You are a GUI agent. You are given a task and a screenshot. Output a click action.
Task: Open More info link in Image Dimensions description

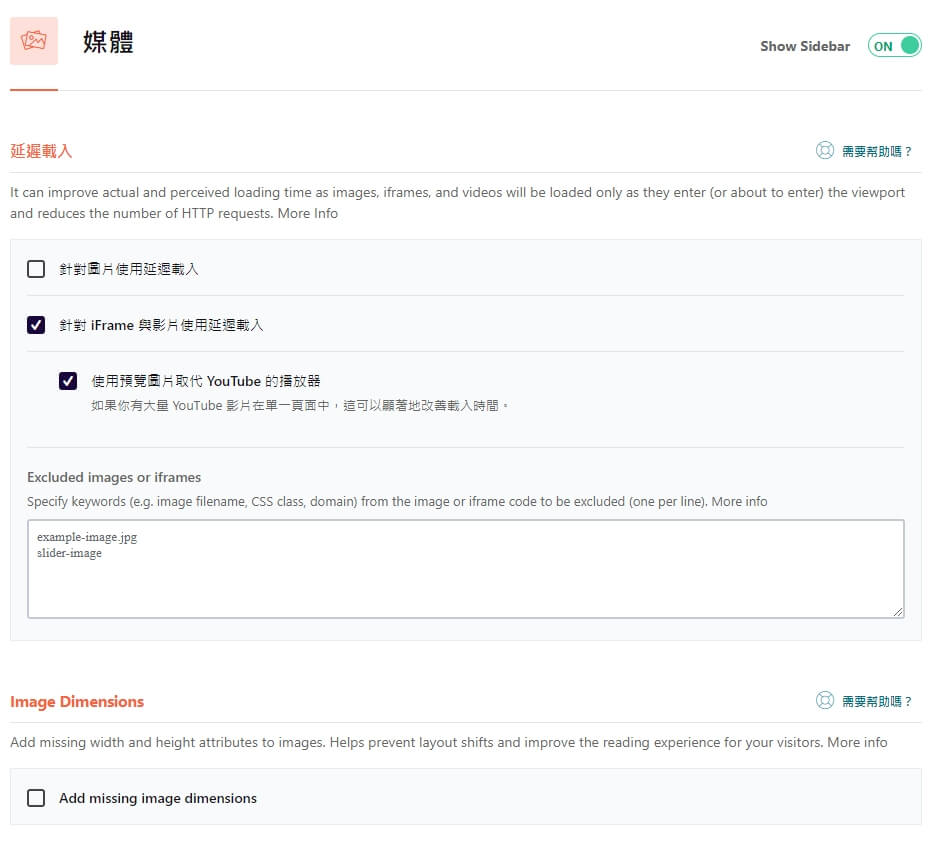point(857,742)
